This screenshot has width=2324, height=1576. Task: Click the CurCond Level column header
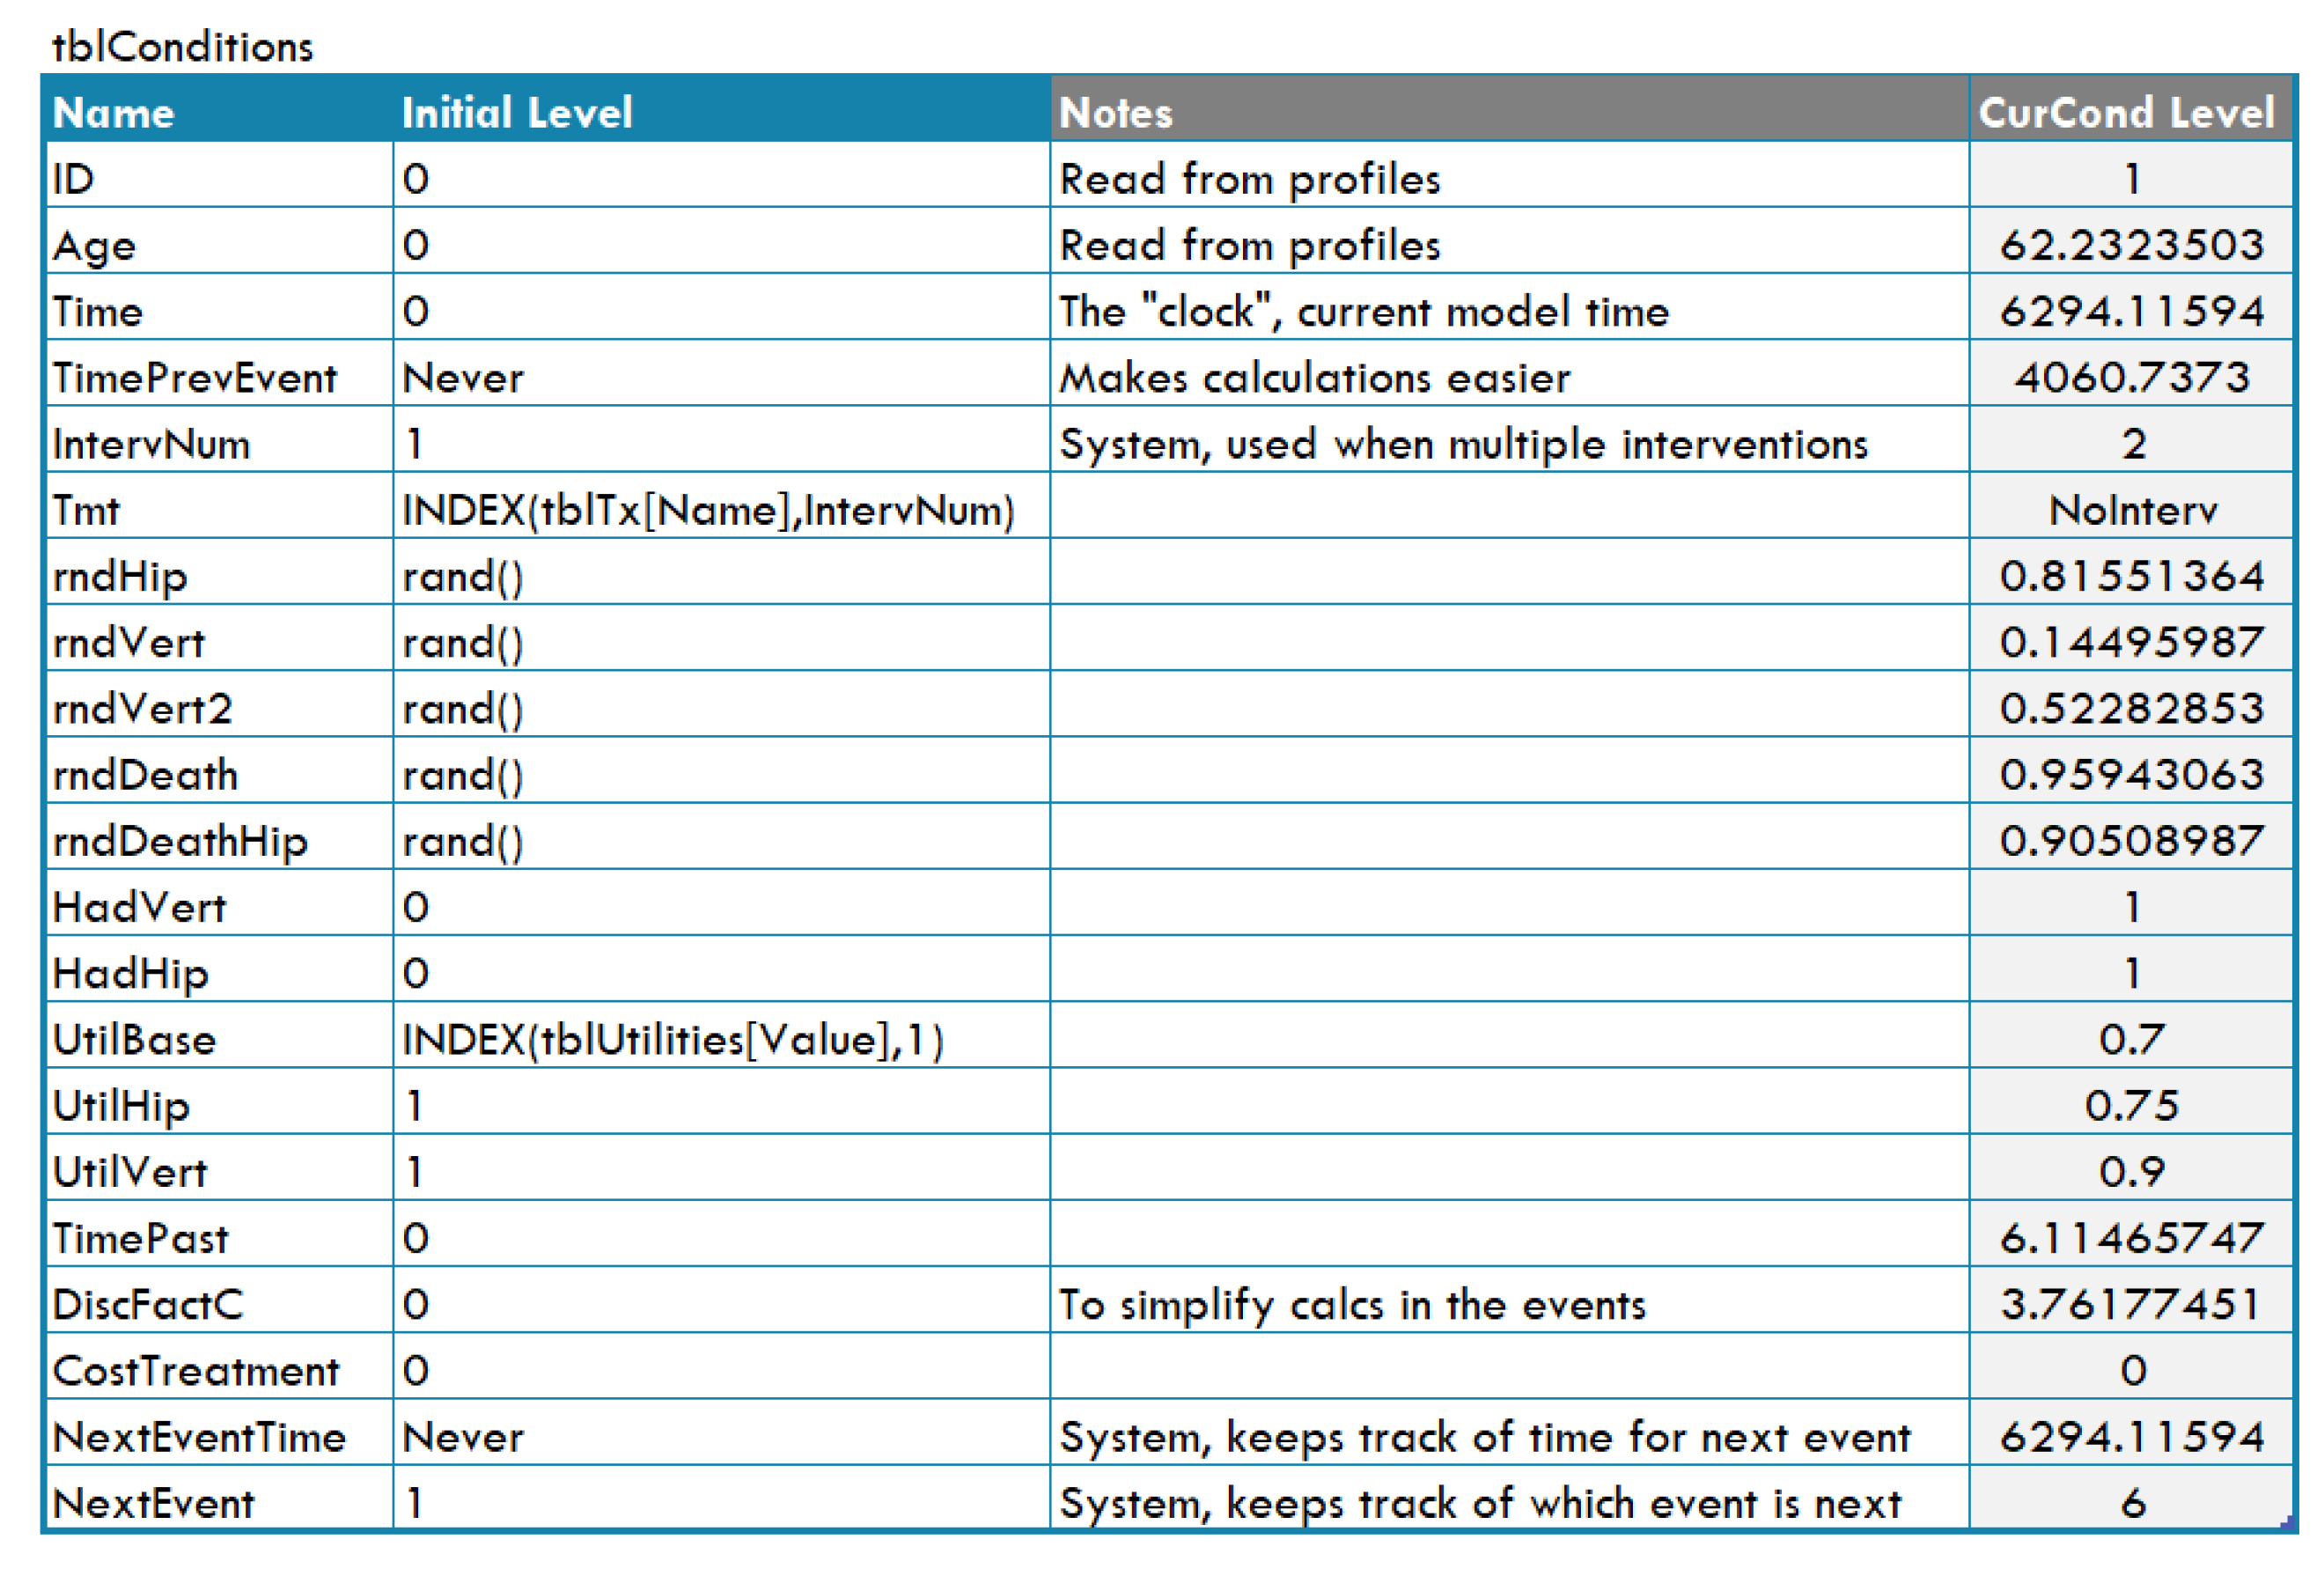pos(2127,112)
